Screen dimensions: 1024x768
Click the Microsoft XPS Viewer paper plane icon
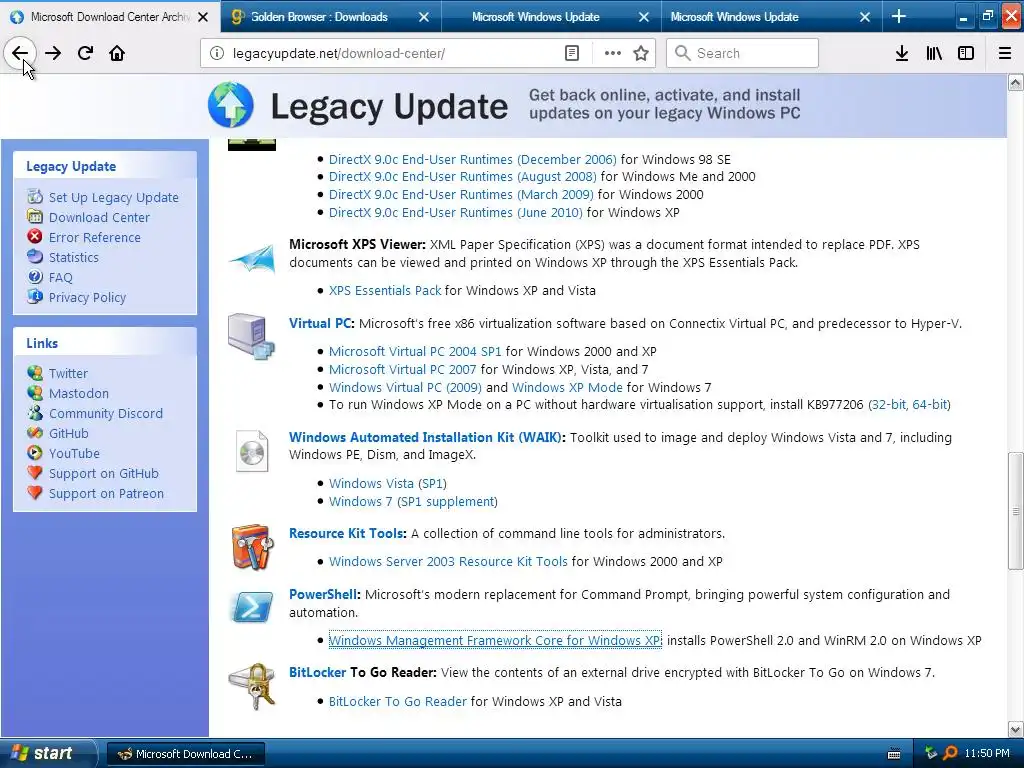click(252, 259)
